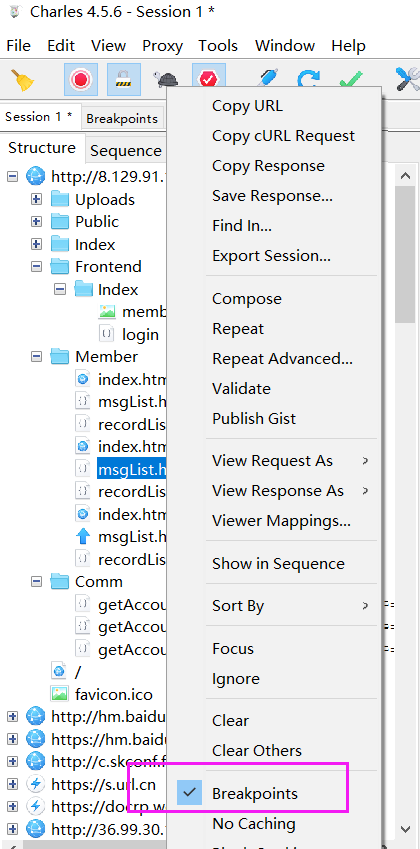This screenshot has height=849, width=420.
Task: Collapse the Member folder node
Action: (36, 356)
